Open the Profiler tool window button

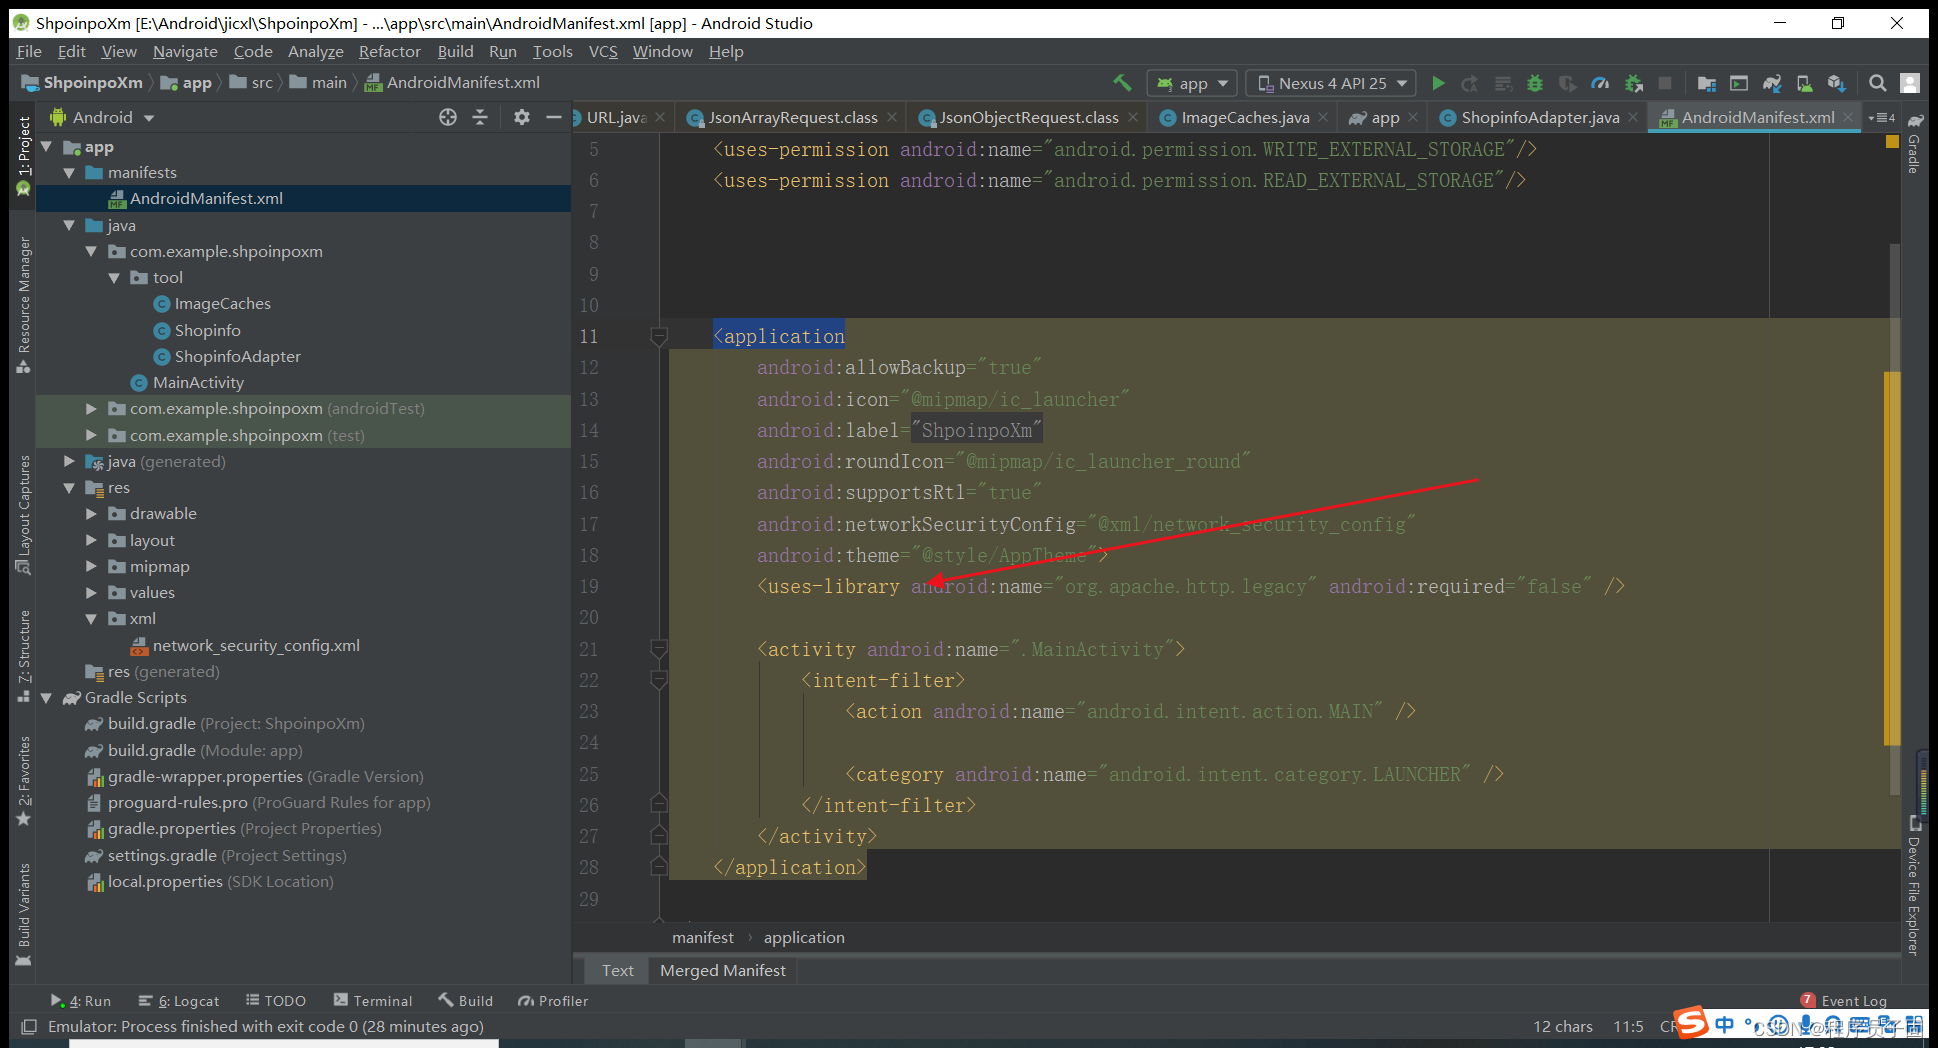point(553,1001)
